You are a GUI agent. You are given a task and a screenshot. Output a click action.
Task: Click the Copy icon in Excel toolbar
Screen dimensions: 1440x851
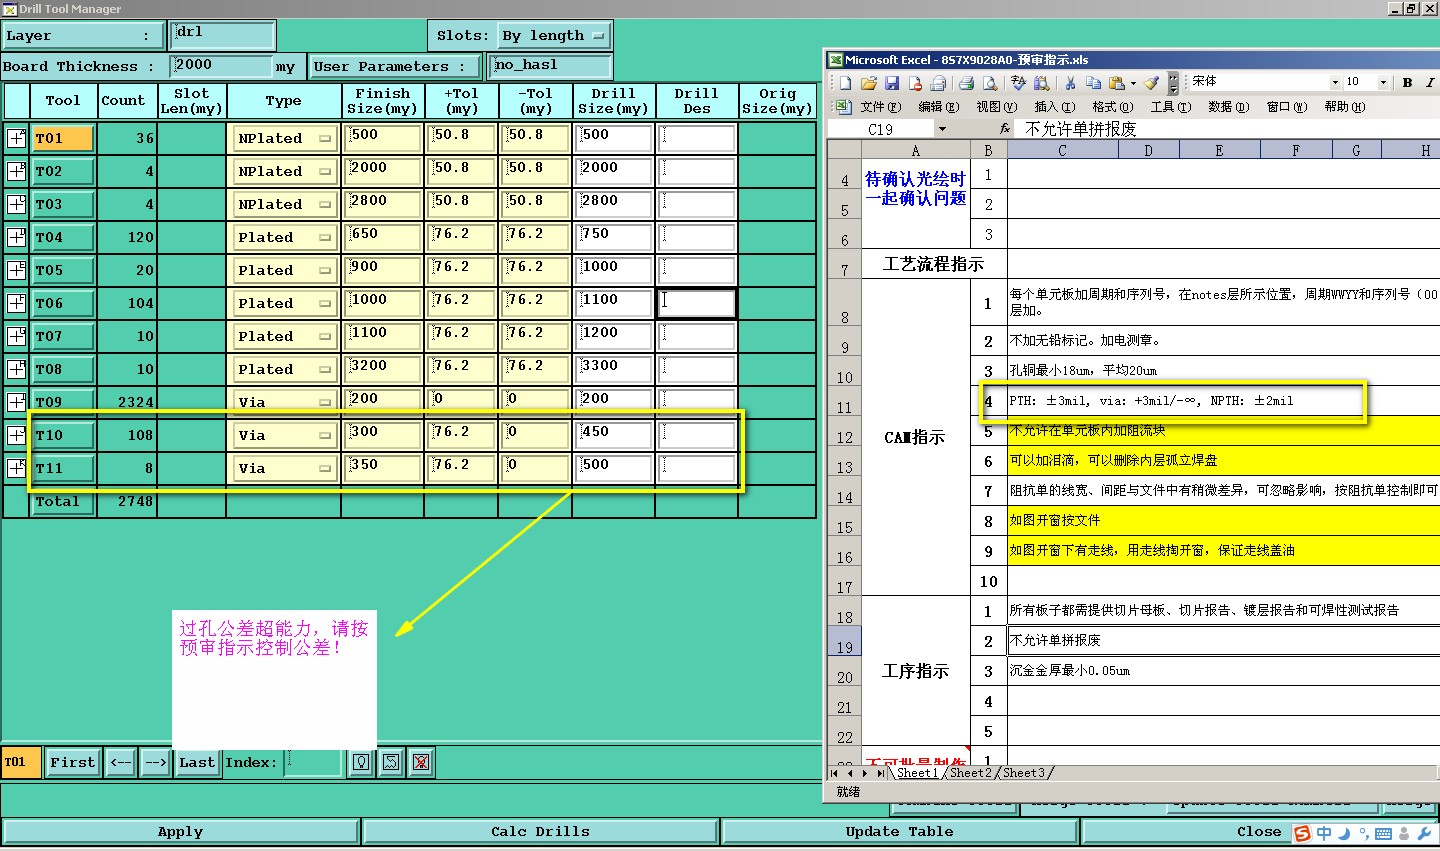(x=1093, y=83)
